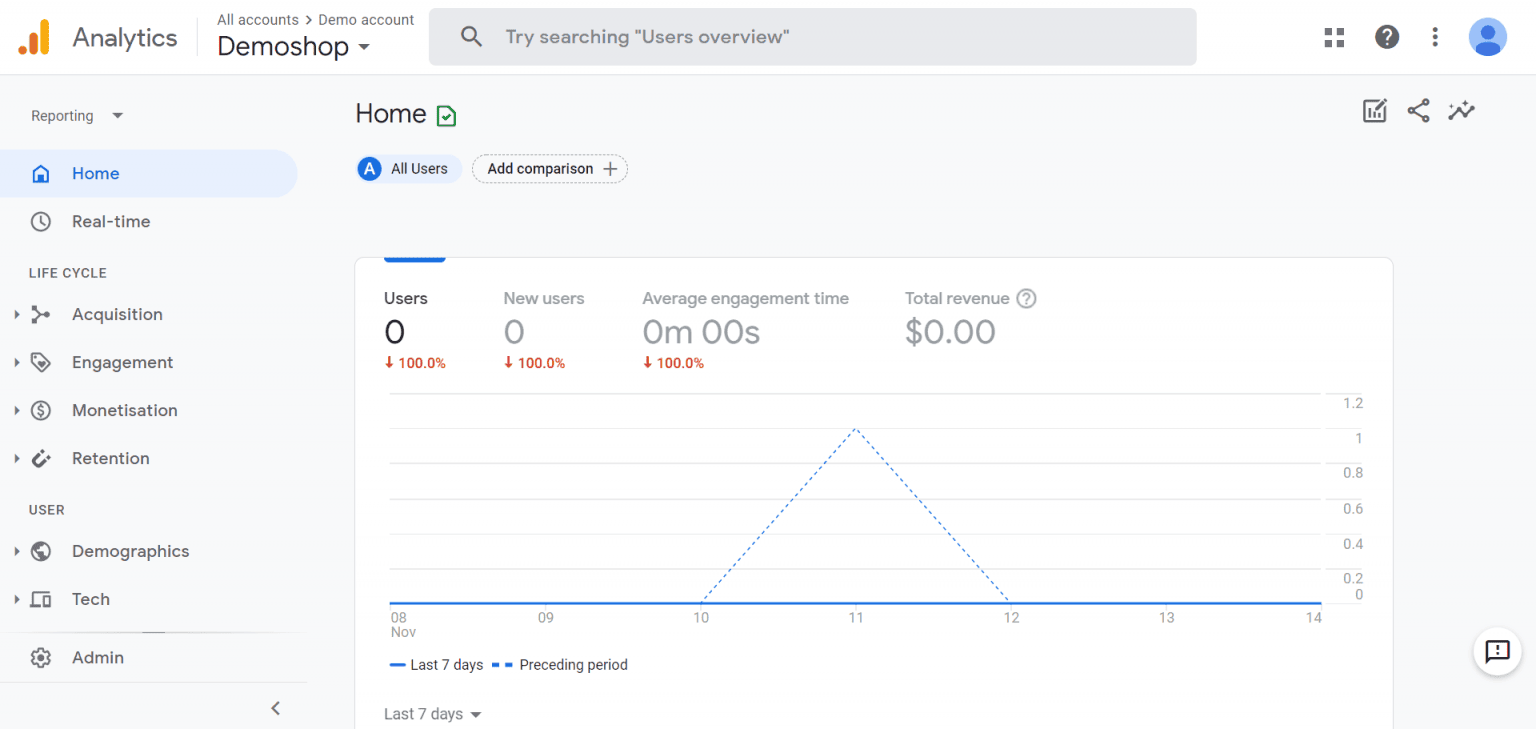Open the Insights sparkline icon
The width and height of the screenshot is (1536, 729).
(x=1461, y=111)
